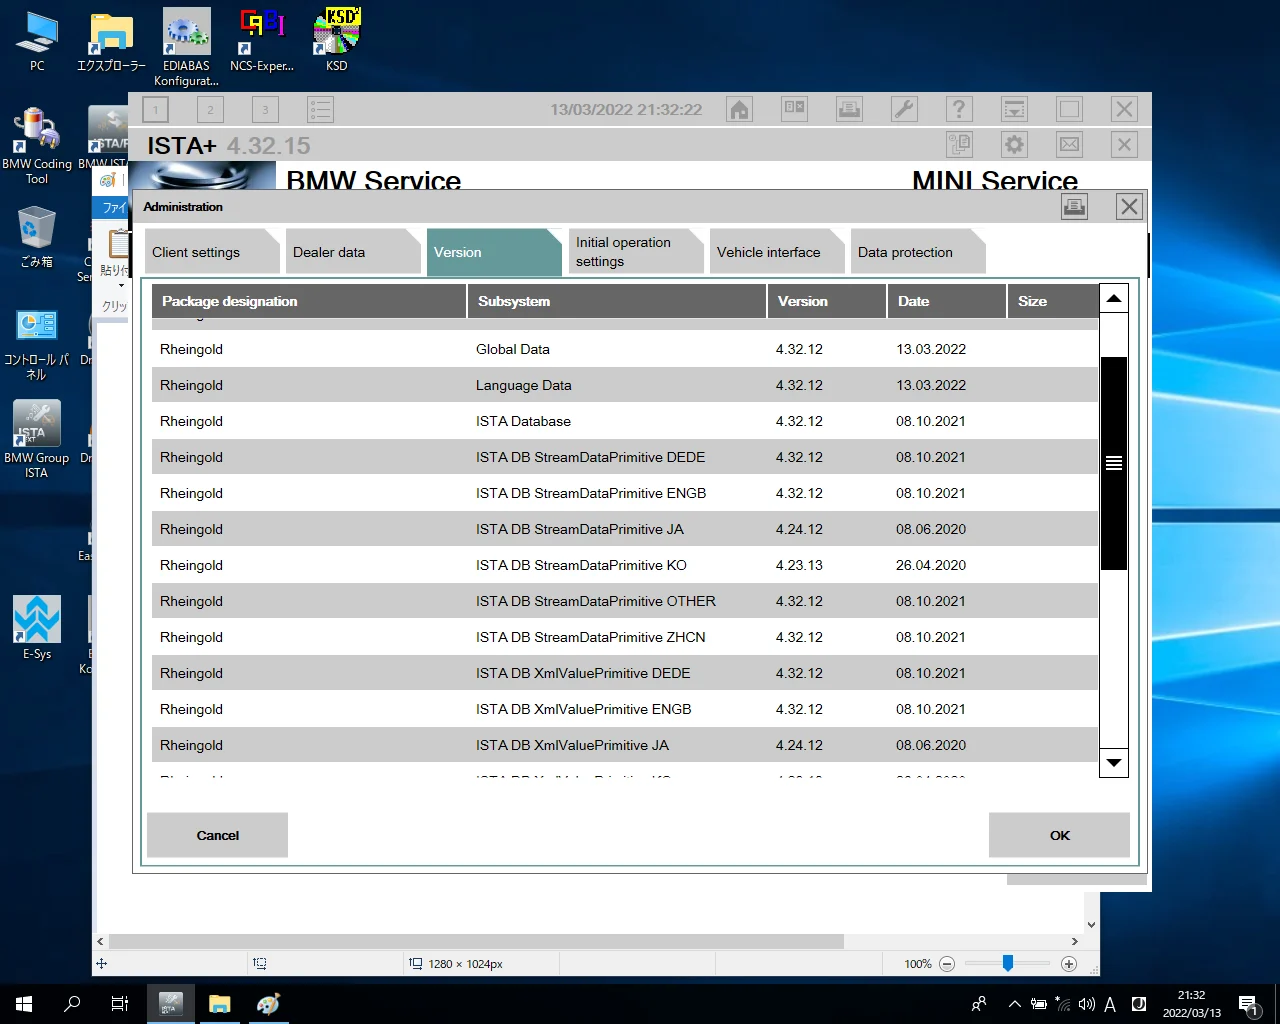The height and width of the screenshot is (1024, 1280).
Task: Select the EDIABAS Konfigurator desktop shortcut
Action: pyautogui.click(x=187, y=47)
